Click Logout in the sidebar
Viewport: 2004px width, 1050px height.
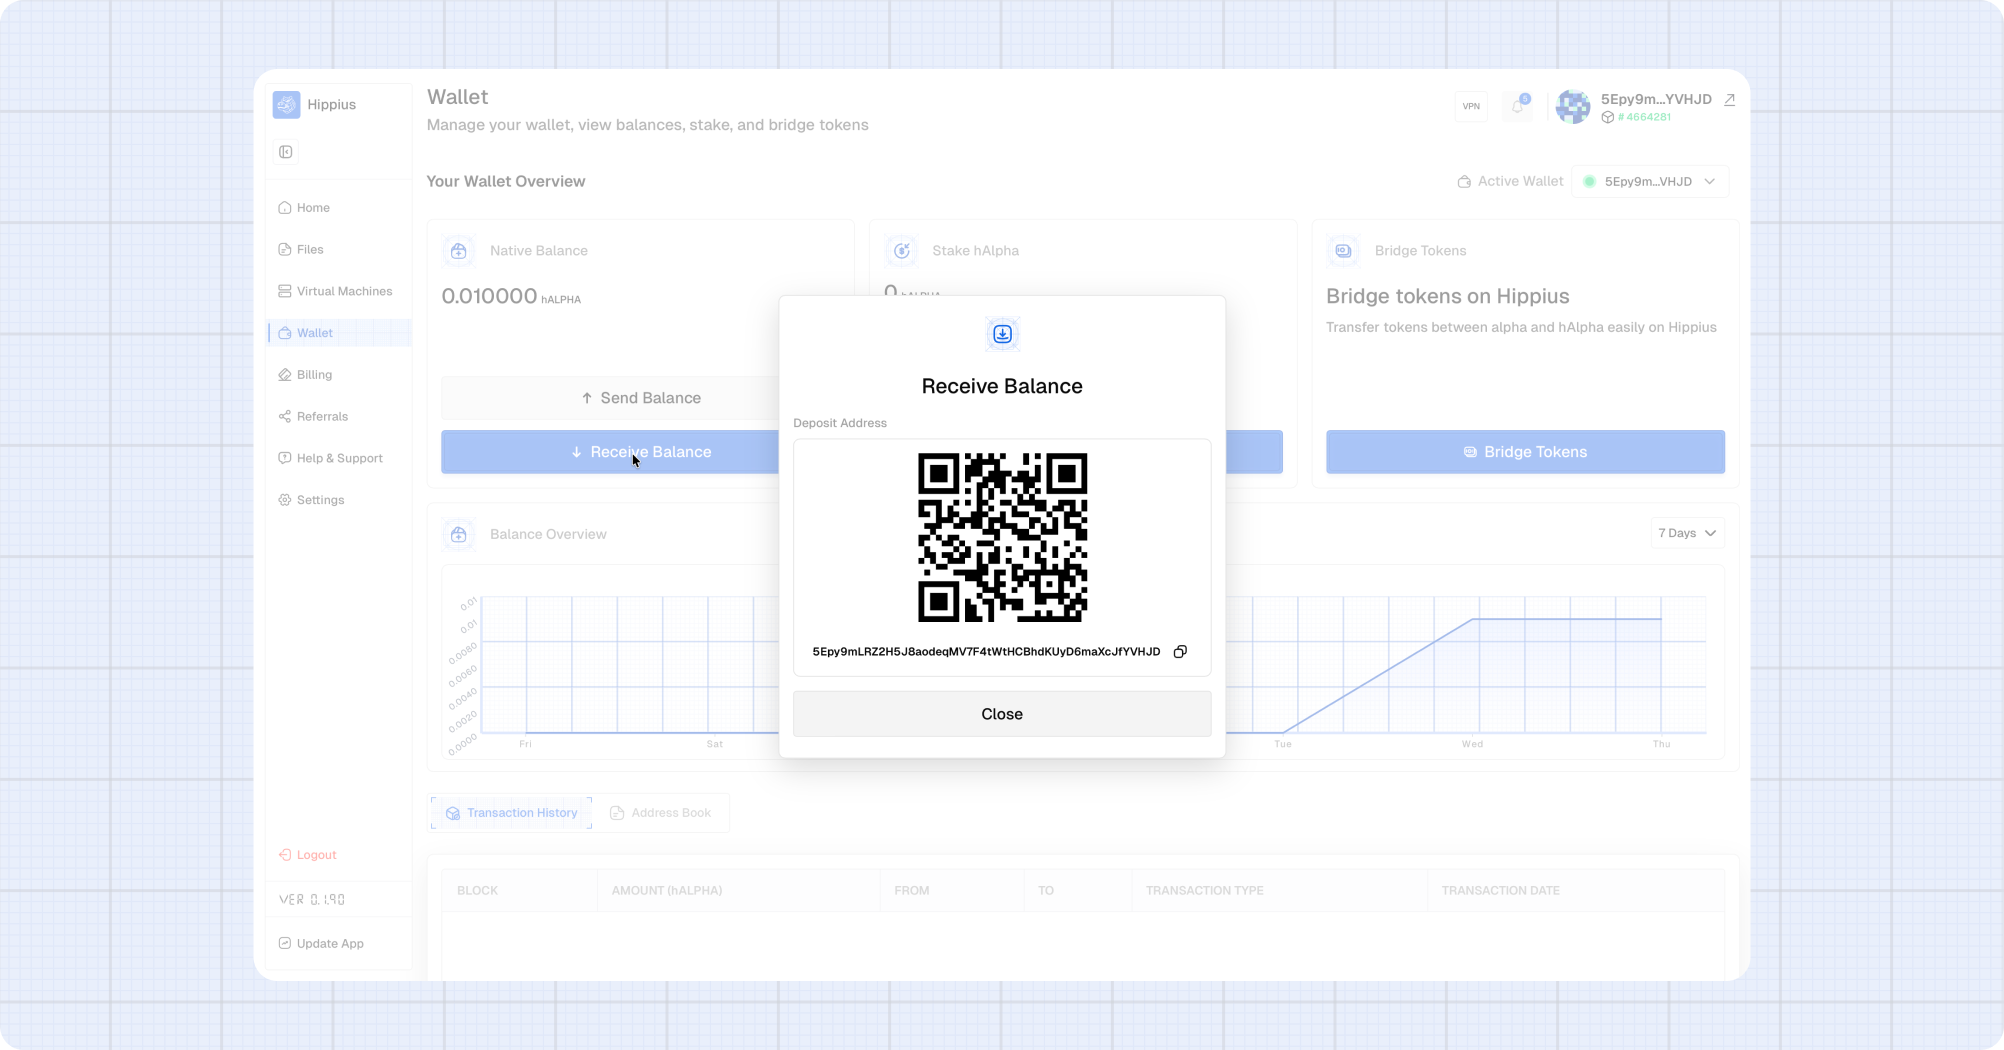click(x=316, y=855)
